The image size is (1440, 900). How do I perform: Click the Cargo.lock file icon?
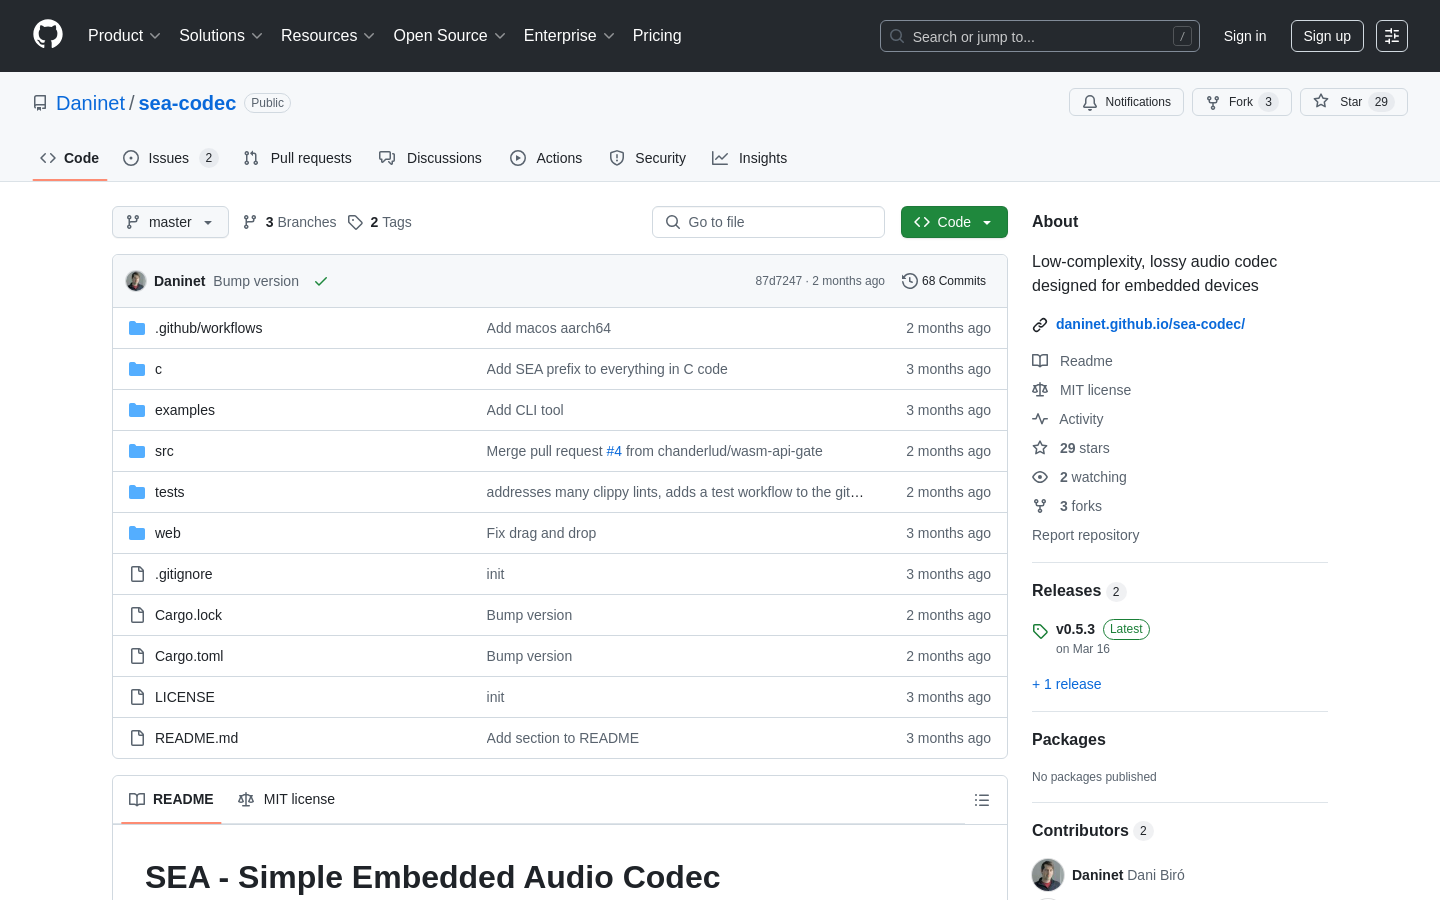(137, 615)
